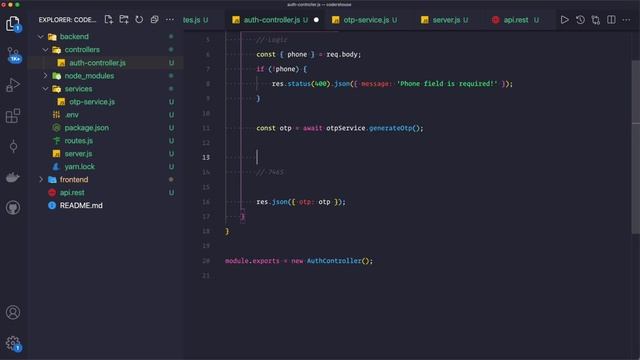The image size is (640, 360).
Task: Click the api.rest file icon in Explorer
Action: click(52, 193)
